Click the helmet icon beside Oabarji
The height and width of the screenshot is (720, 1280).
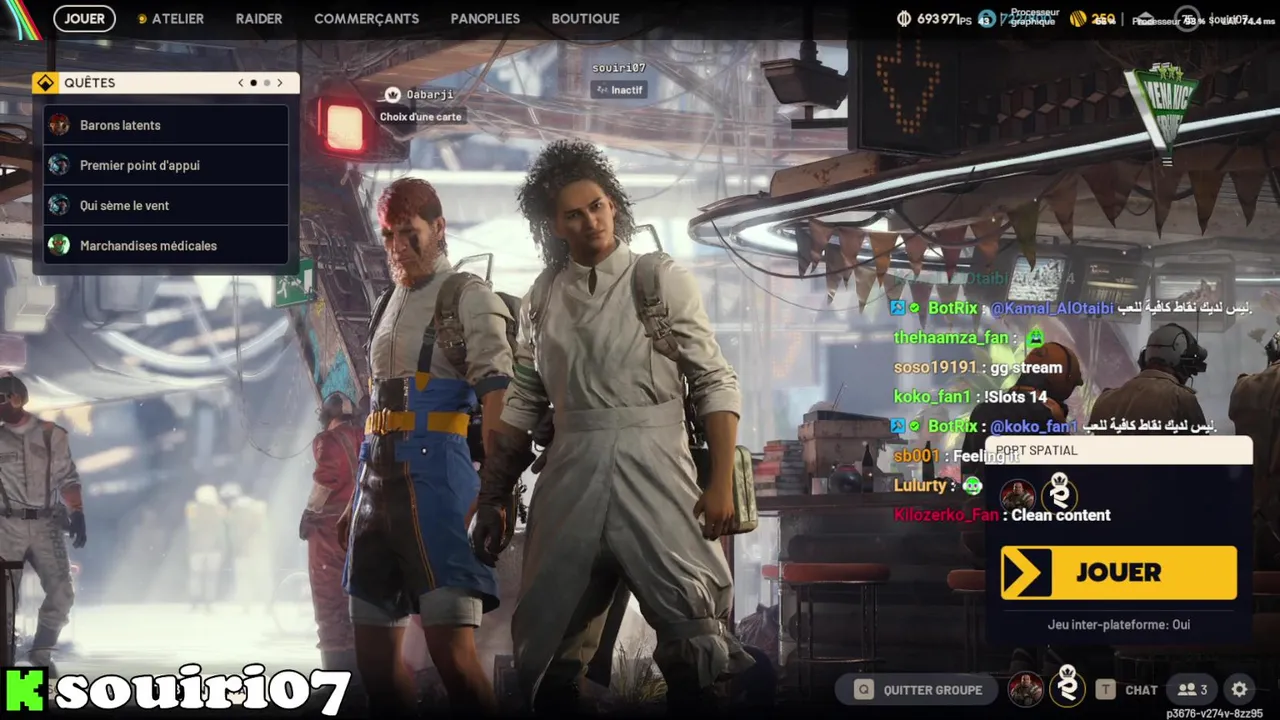[x=393, y=95]
